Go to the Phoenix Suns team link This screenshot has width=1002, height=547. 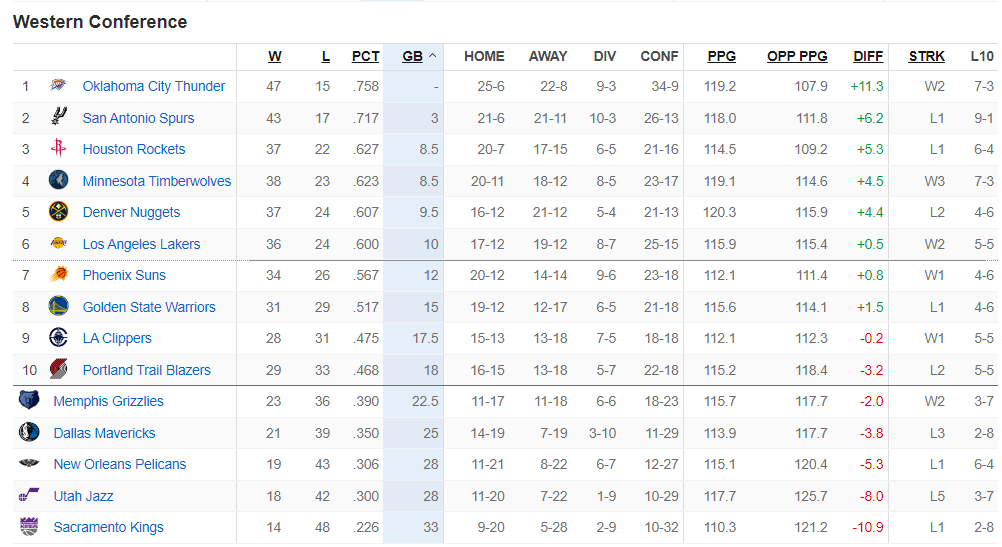tap(124, 275)
